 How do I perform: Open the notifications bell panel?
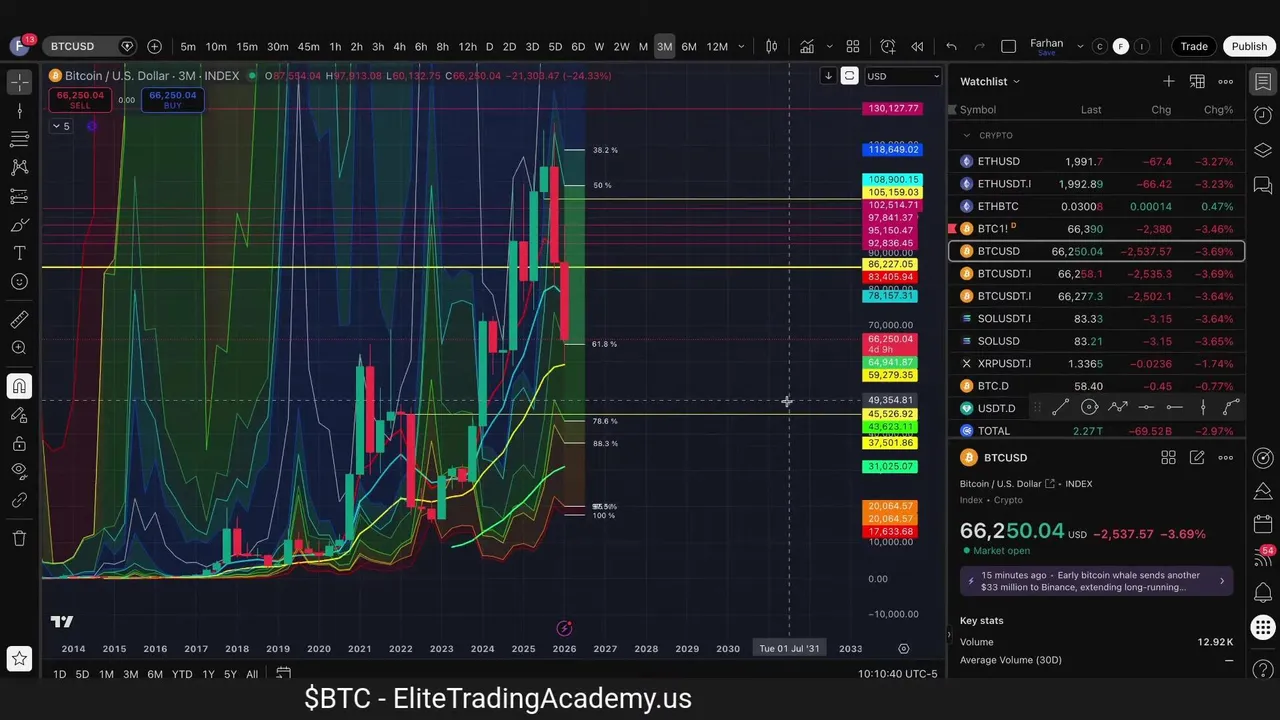coord(1263,593)
